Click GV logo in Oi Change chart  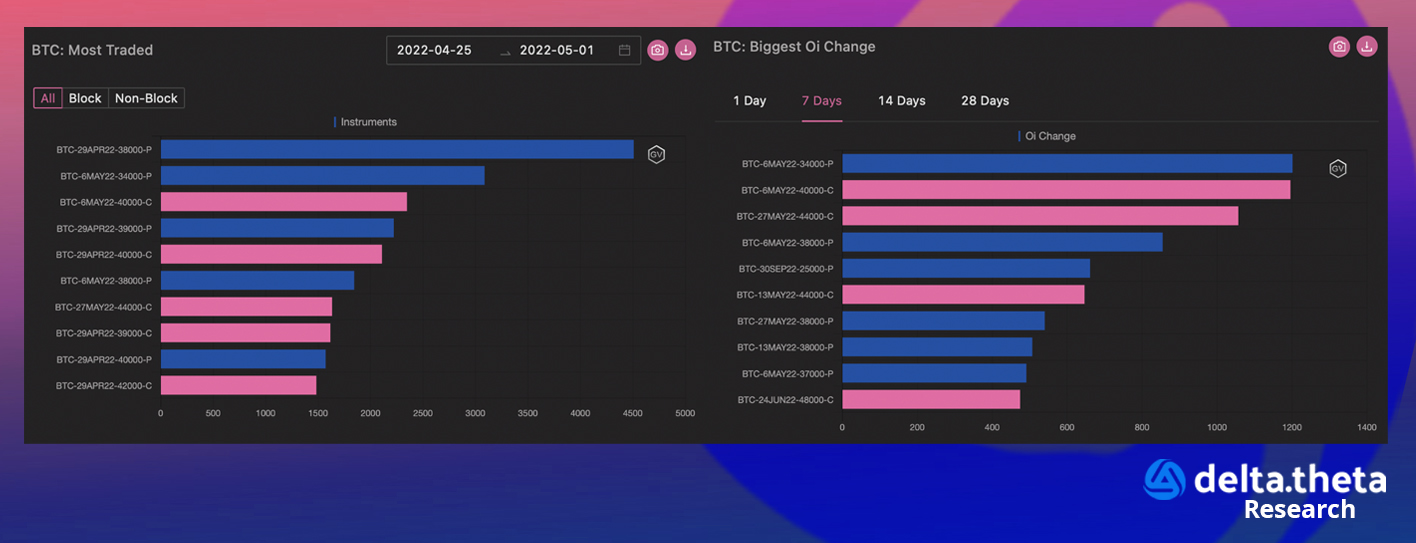pos(1338,168)
